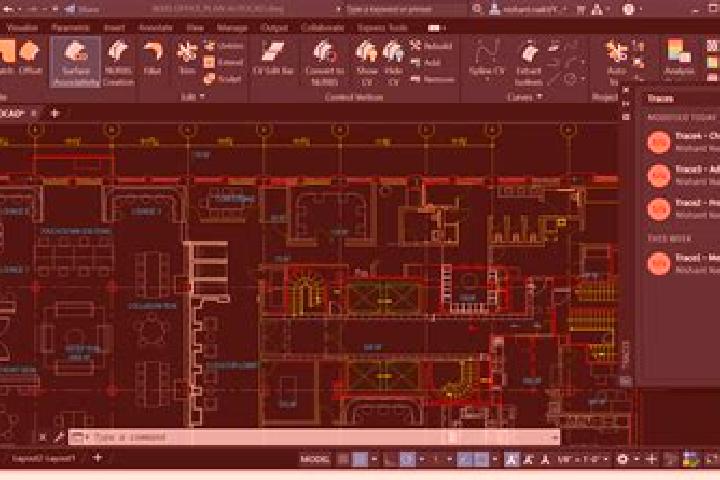The width and height of the screenshot is (720, 480).
Task: Open the annotation scale dropdown
Action: pos(583,459)
